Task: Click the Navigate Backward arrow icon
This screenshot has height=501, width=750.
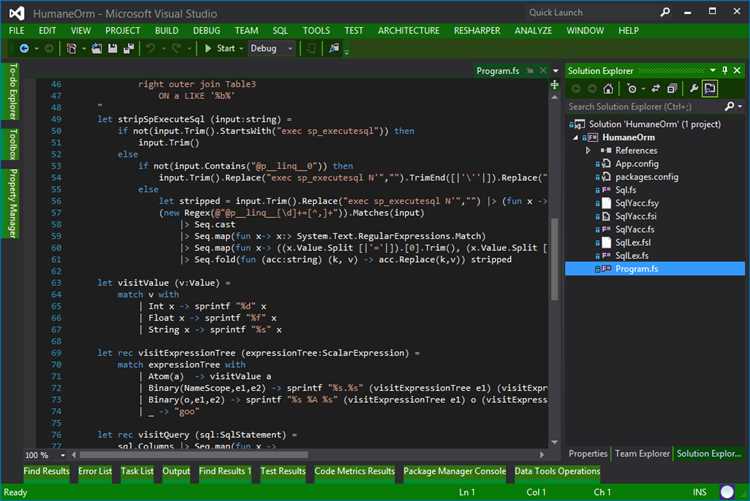Action: [24, 48]
